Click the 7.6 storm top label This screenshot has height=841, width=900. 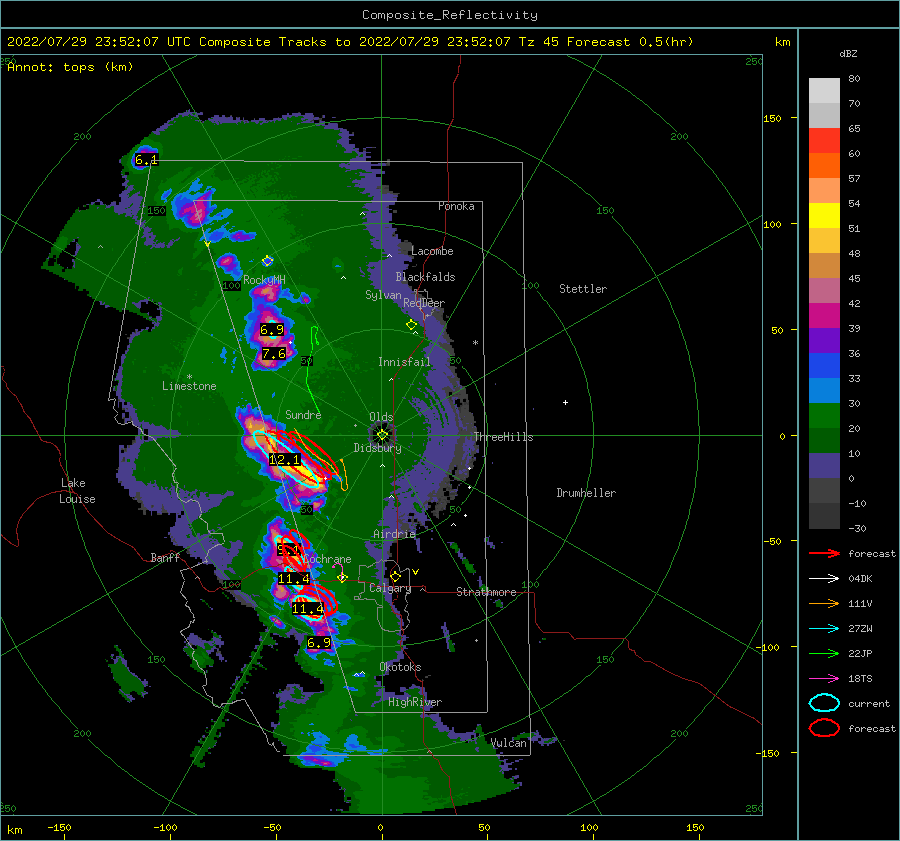coord(274,354)
